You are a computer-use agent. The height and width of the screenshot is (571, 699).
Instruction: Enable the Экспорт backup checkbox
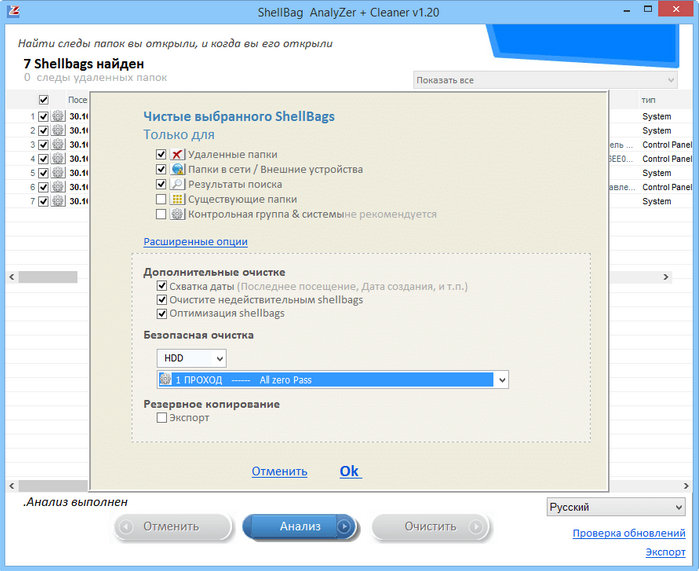pos(162,418)
